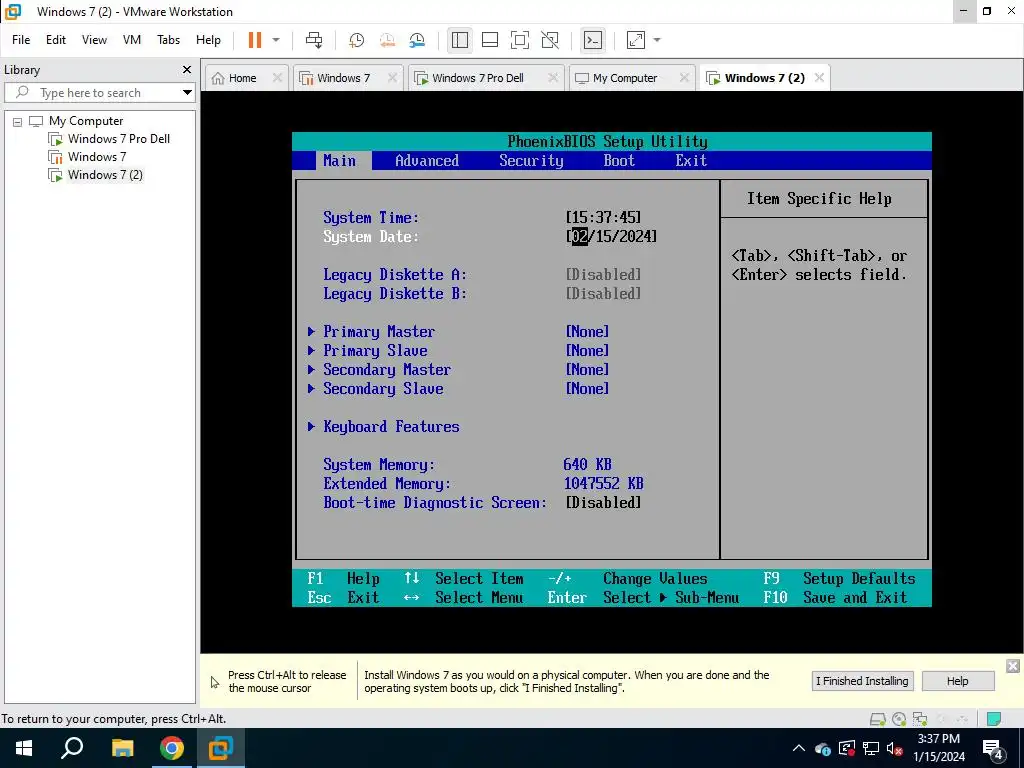Select the Boot BIOS menu
Image resolution: width=1024 pixels, height=768 pixels.
[x=619, y=161]
